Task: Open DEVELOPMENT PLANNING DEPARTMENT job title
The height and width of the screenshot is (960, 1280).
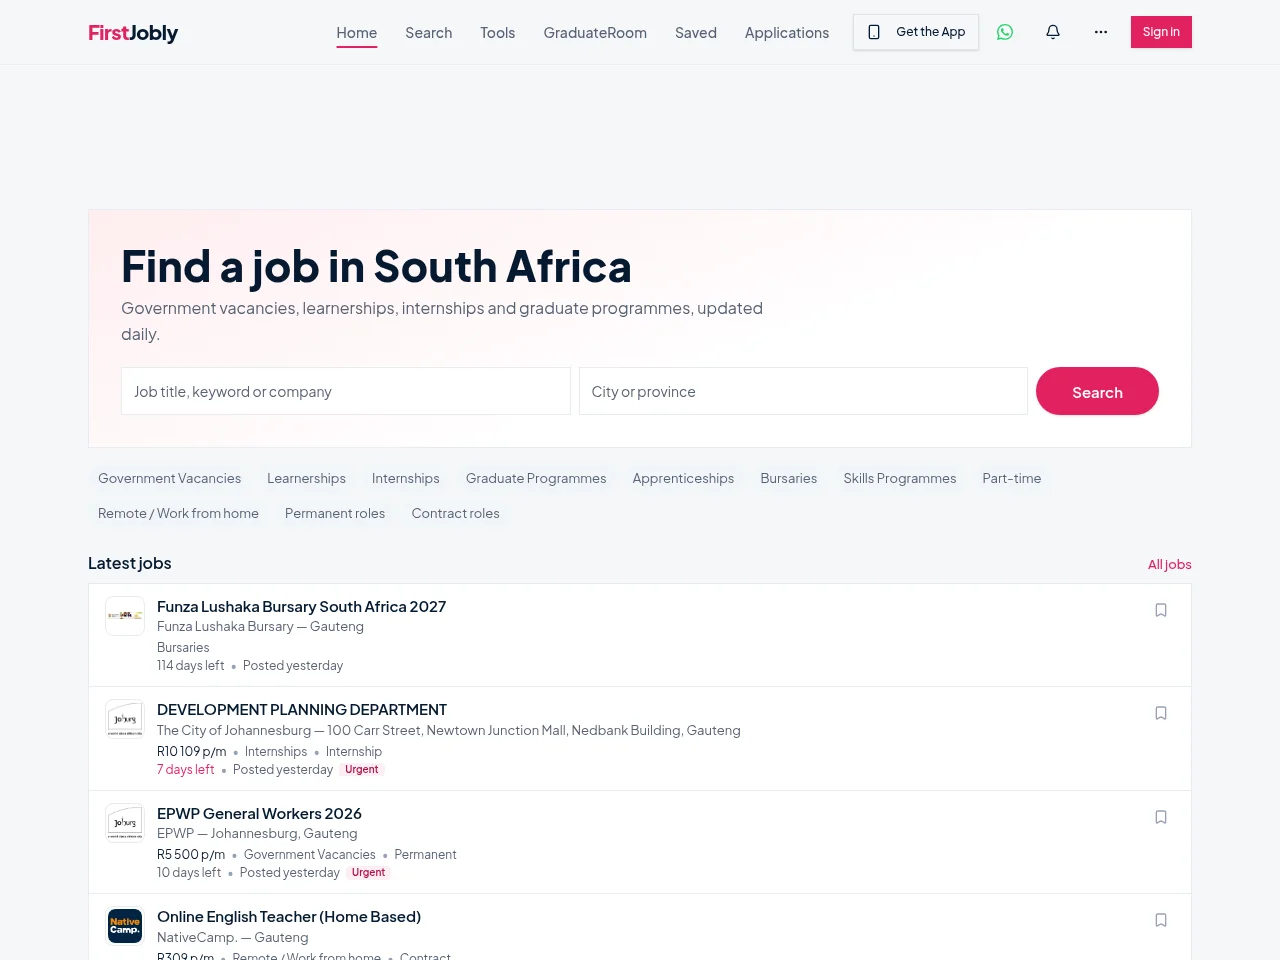Action: (x=302, y=709)
